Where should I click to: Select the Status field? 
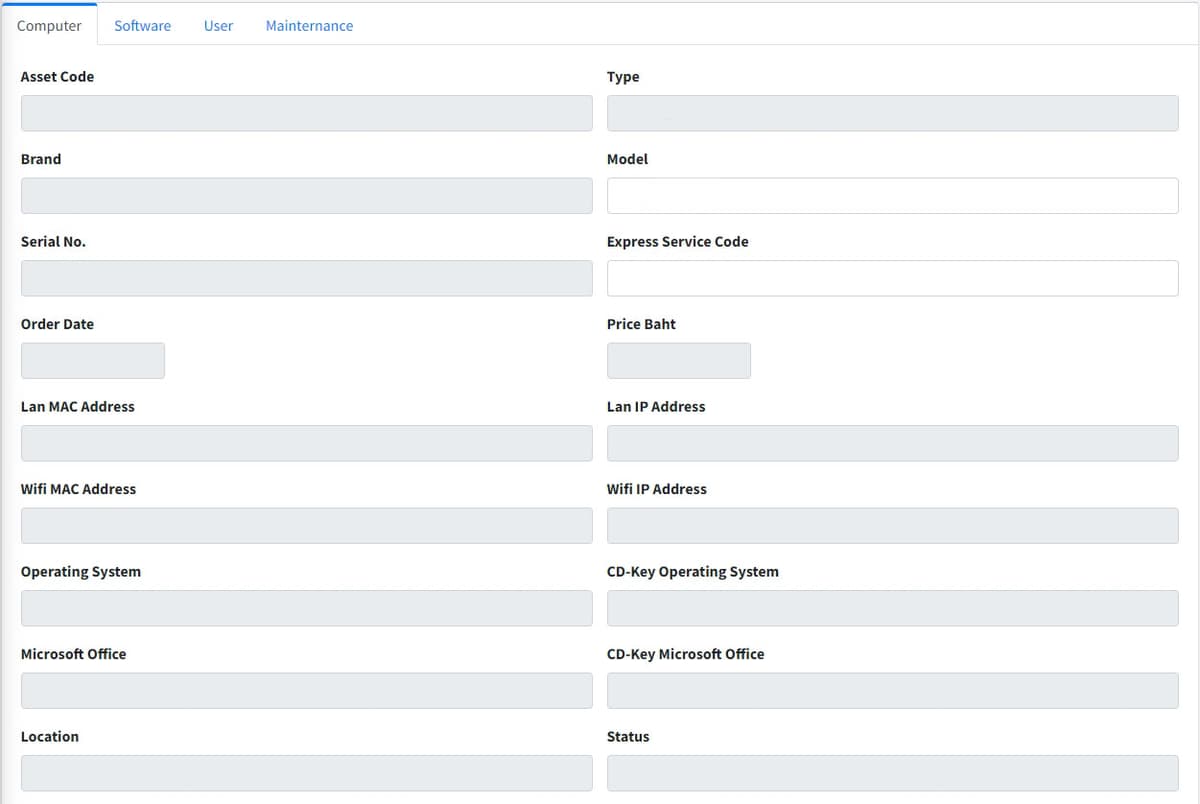click(892, 773)
